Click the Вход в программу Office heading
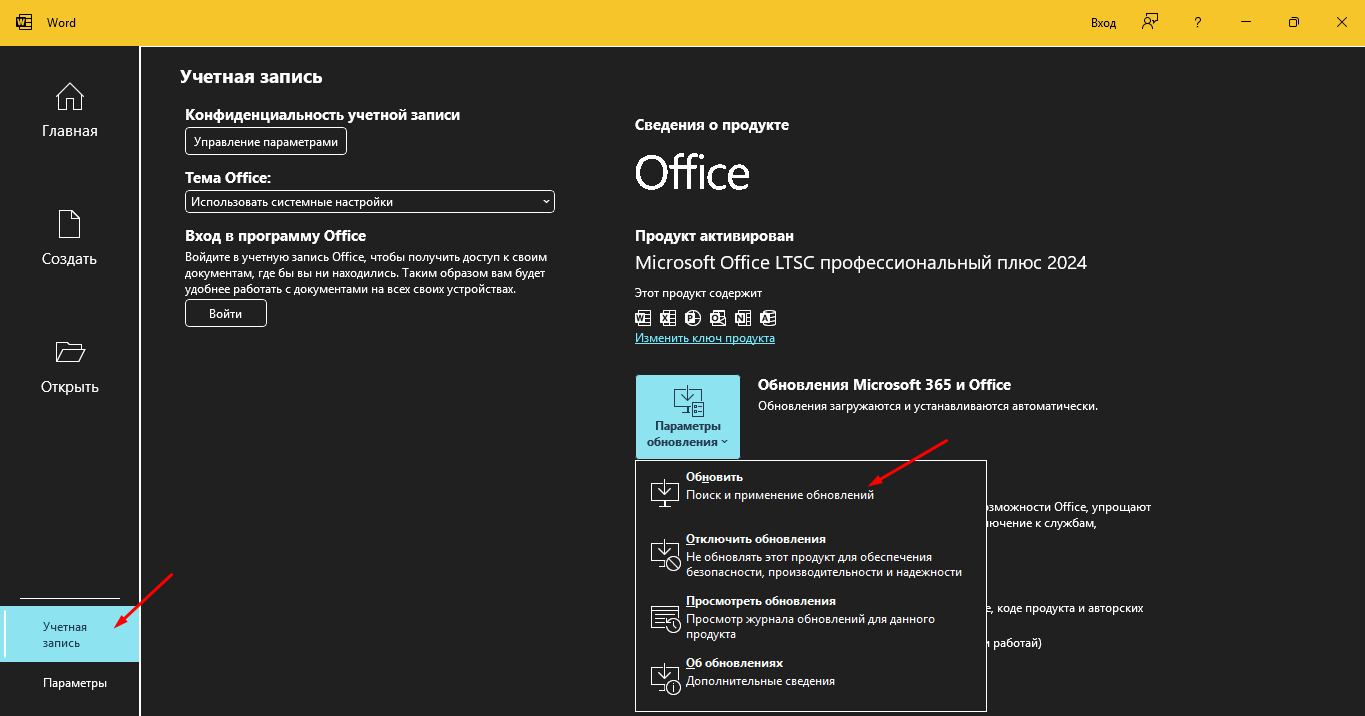Screen dimensions: 1365x716 pyautogui.click(x=276, y=236)
